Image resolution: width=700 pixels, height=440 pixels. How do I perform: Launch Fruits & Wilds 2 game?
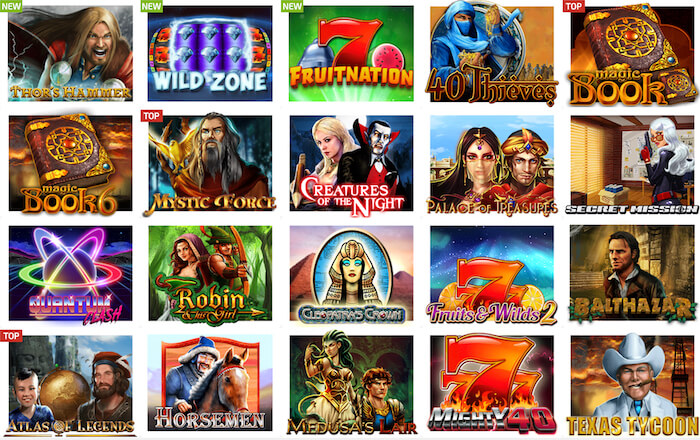[492, 273]
